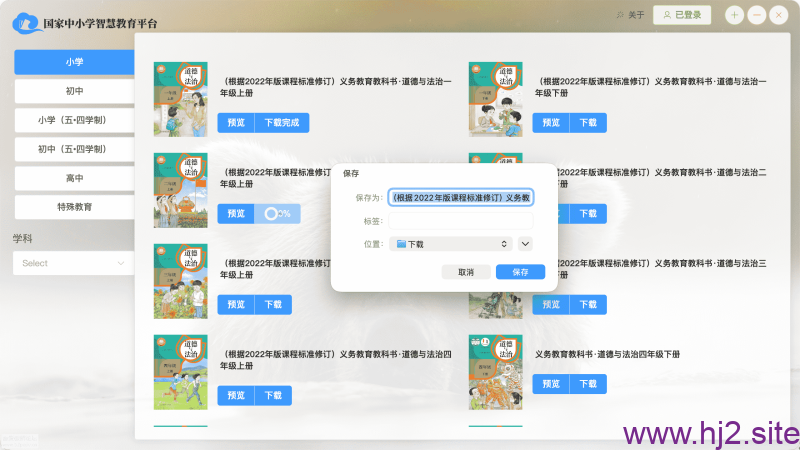Viewport: 800px width, 450px height.
Task: Preview 道德与法治一年级上册 textbook
Action: point(236,122)
